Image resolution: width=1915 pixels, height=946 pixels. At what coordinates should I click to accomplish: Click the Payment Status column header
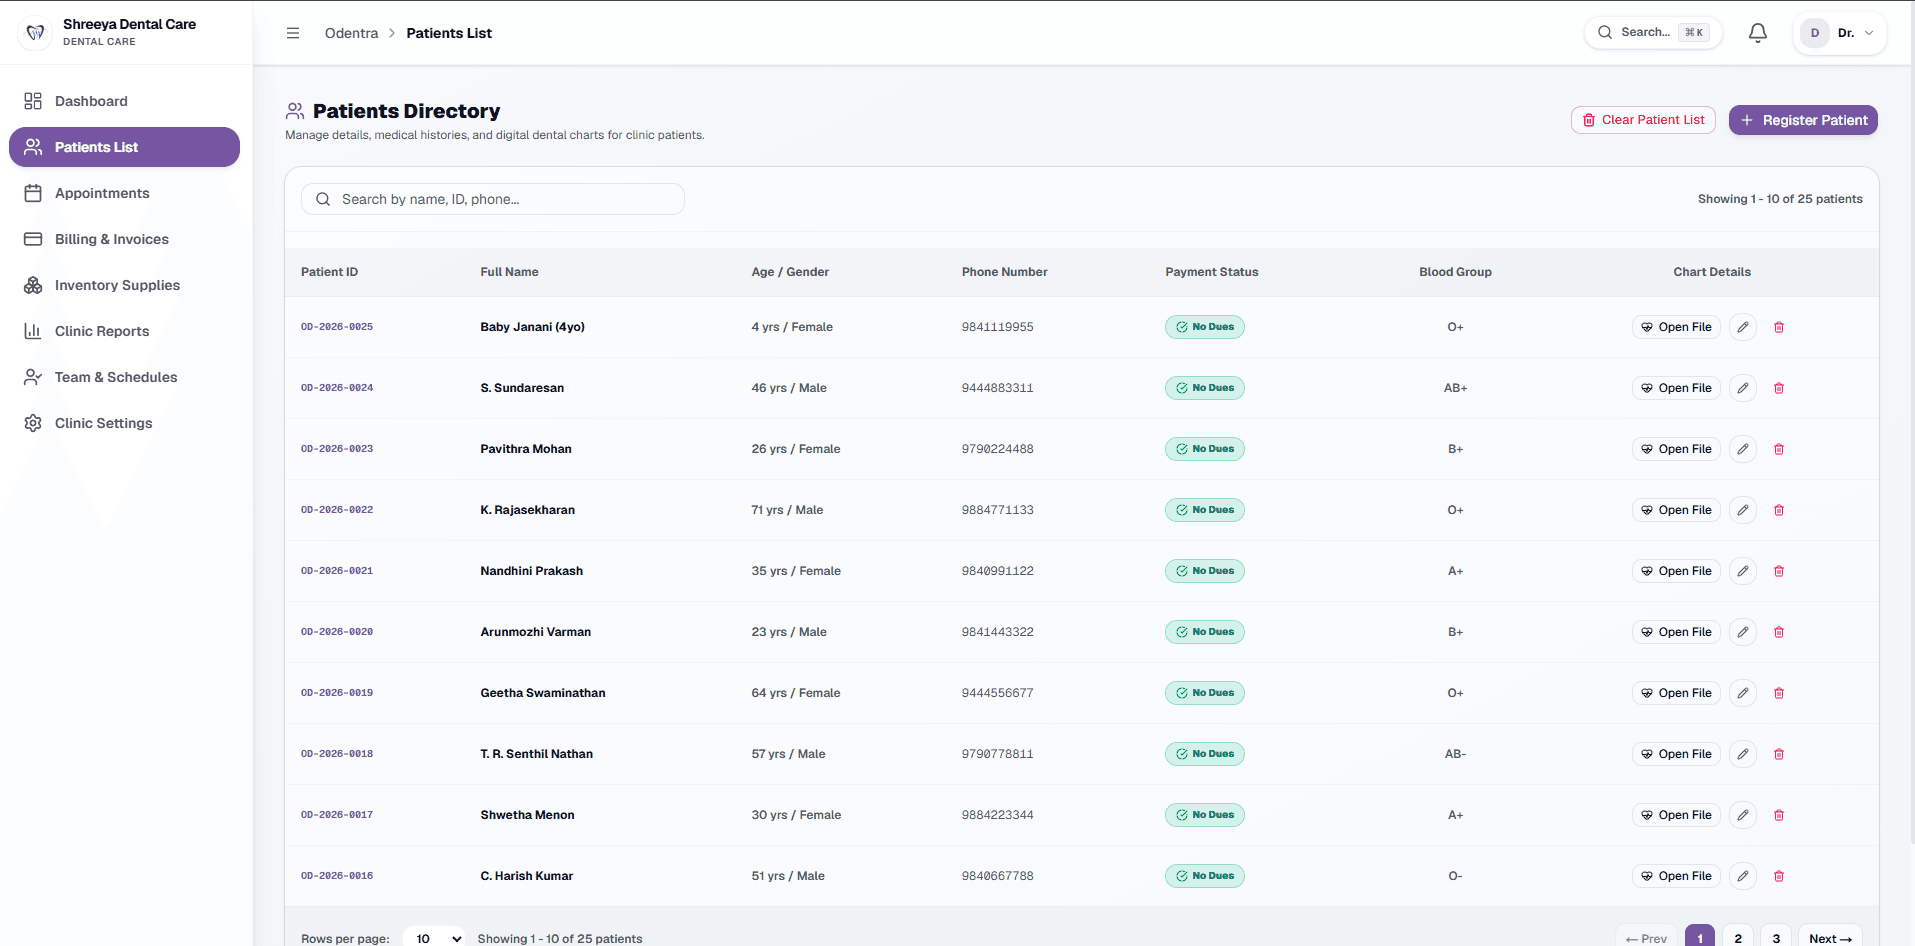click(x=1212, y=272)
